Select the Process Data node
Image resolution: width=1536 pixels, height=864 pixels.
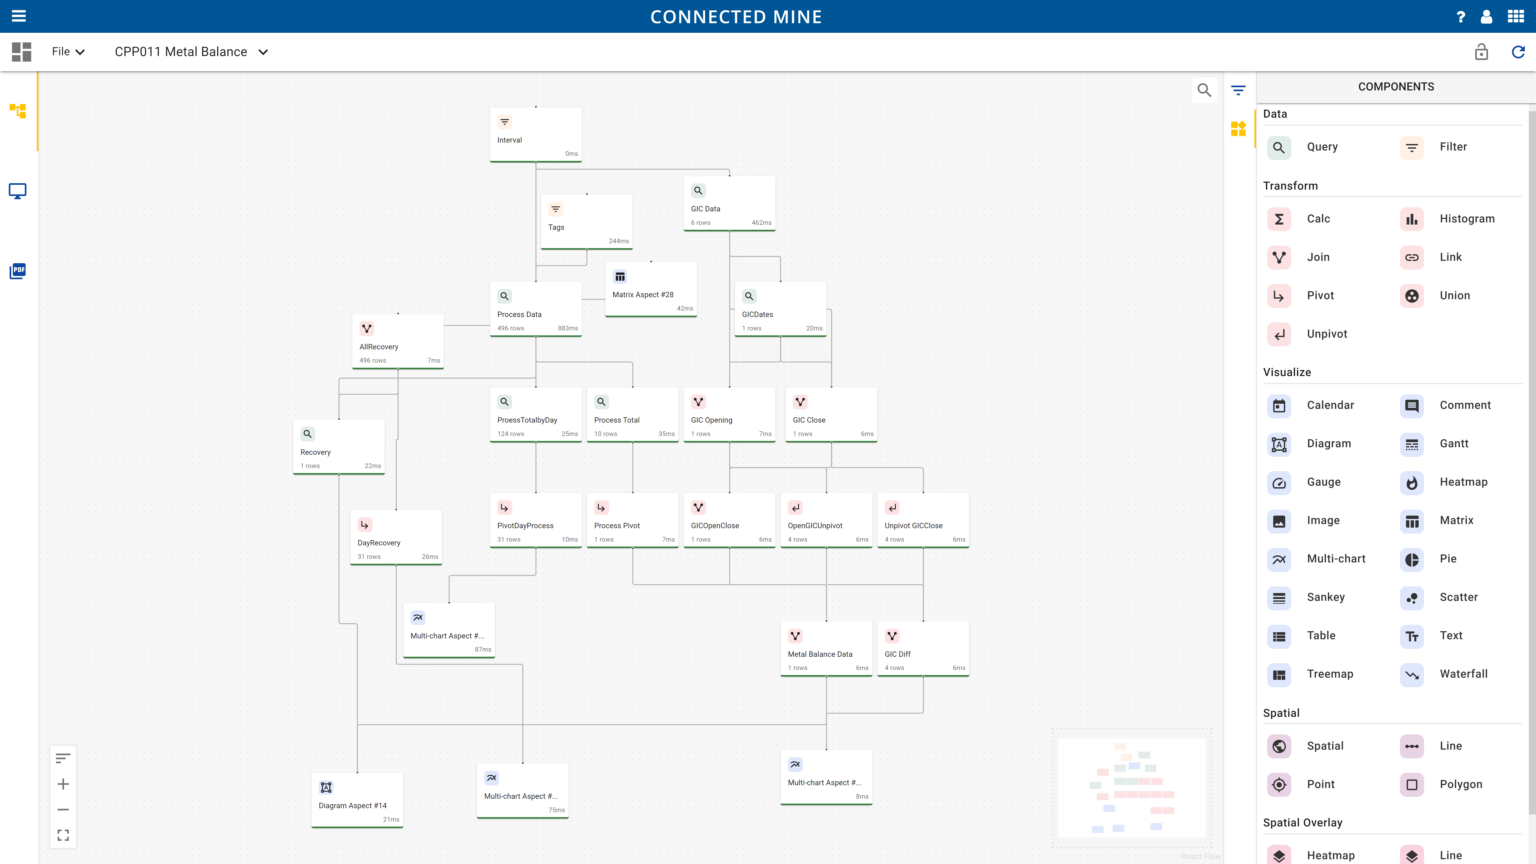pyautogui.click(x=536, y=308)
